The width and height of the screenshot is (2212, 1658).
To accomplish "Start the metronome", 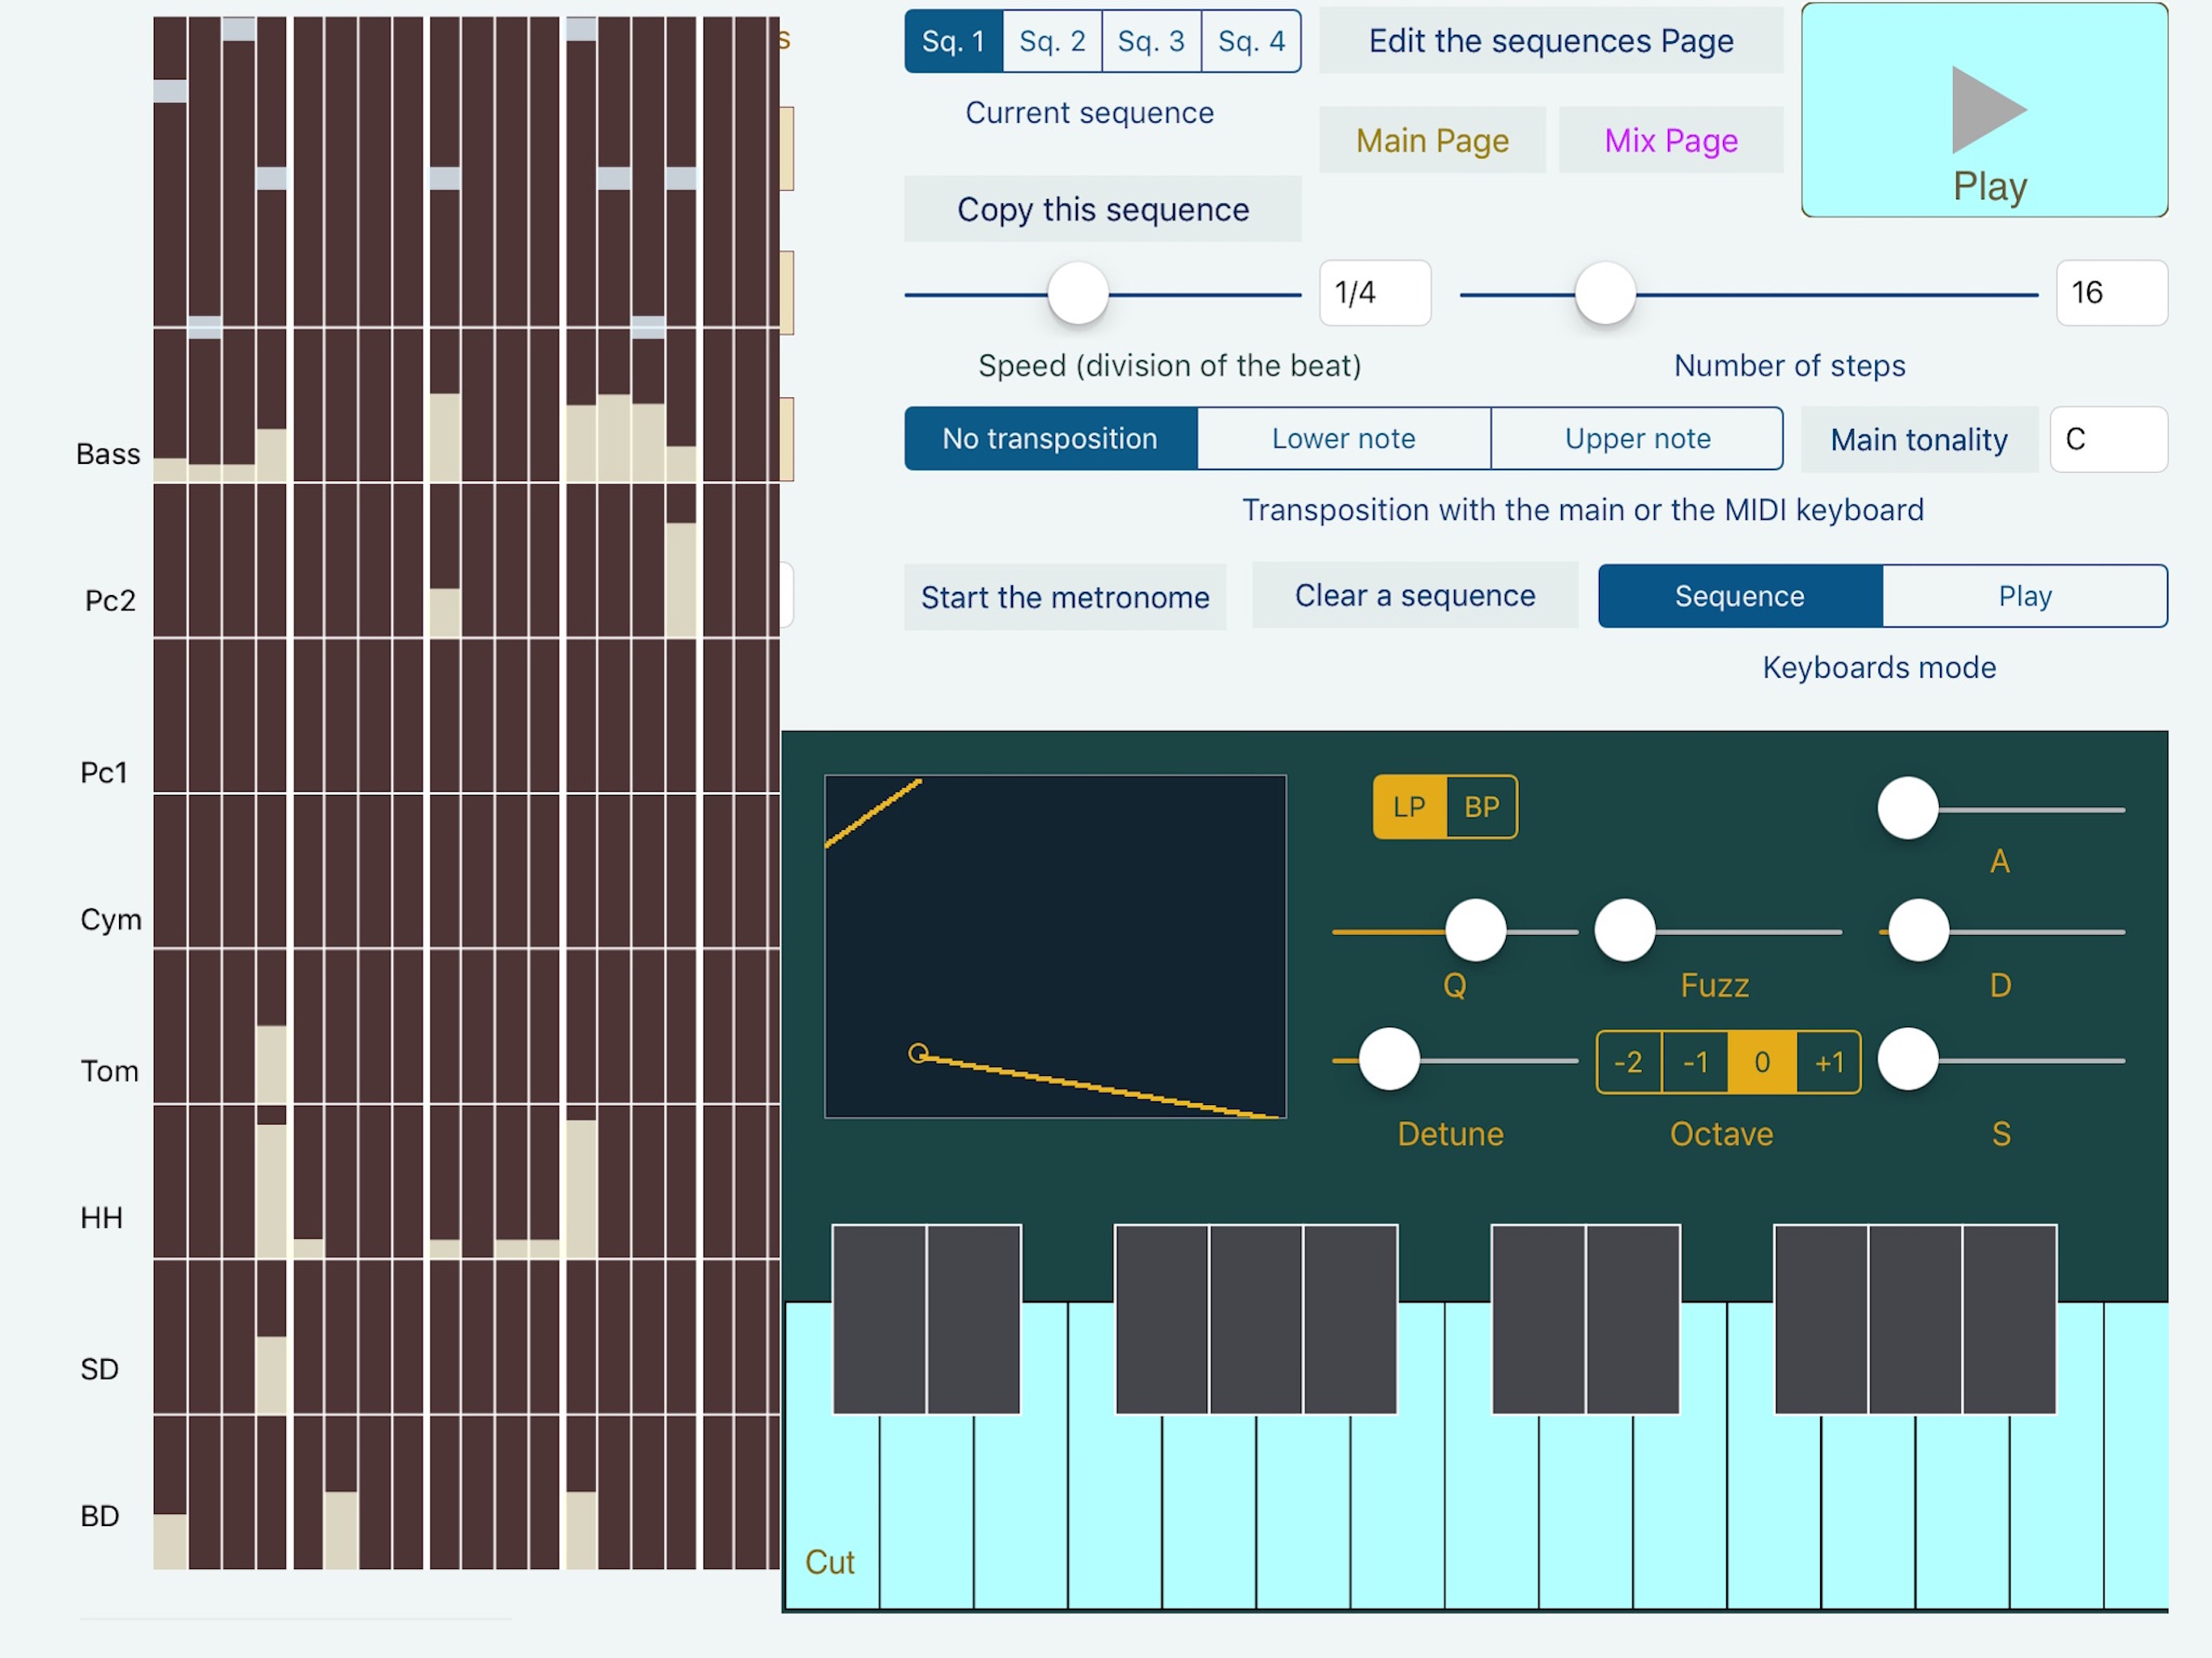I will tap(1064, 597).
